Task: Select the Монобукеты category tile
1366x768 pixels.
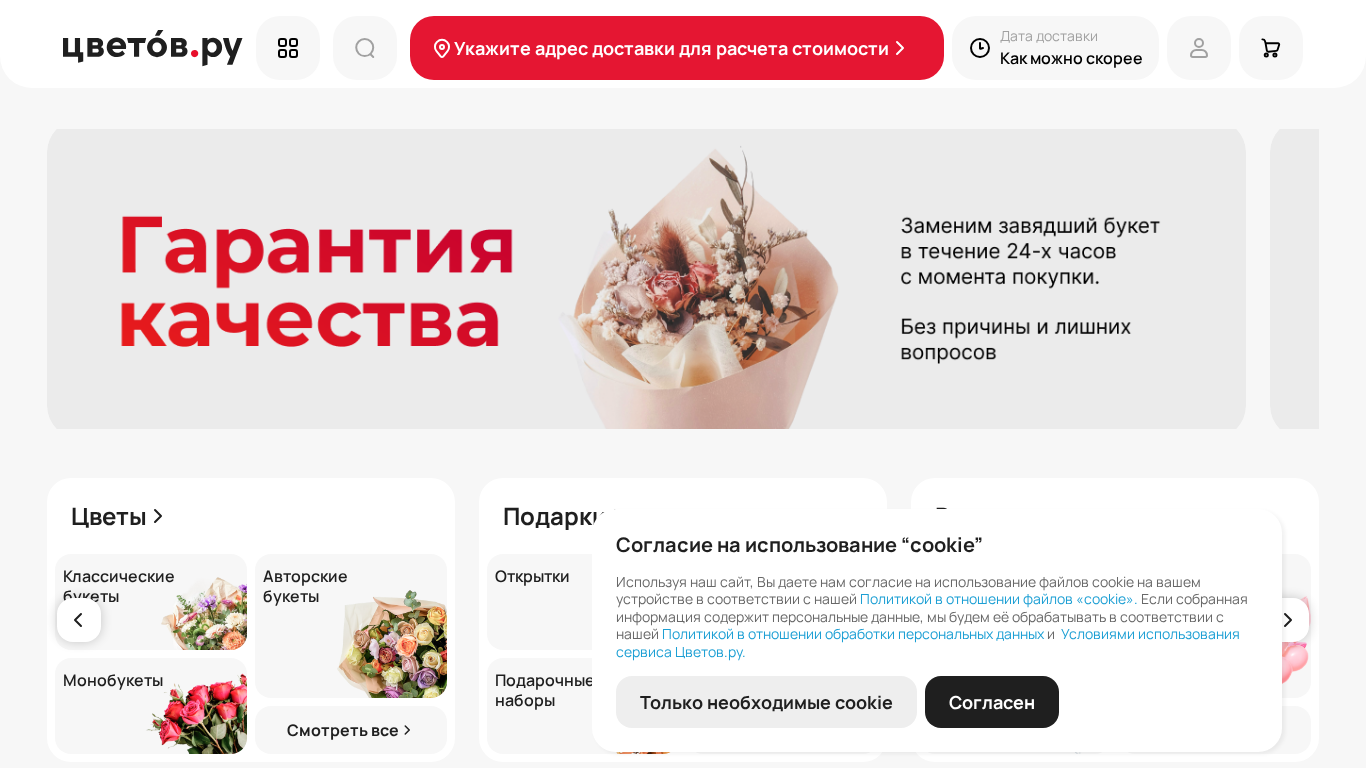Action: (x=151, y=706)
